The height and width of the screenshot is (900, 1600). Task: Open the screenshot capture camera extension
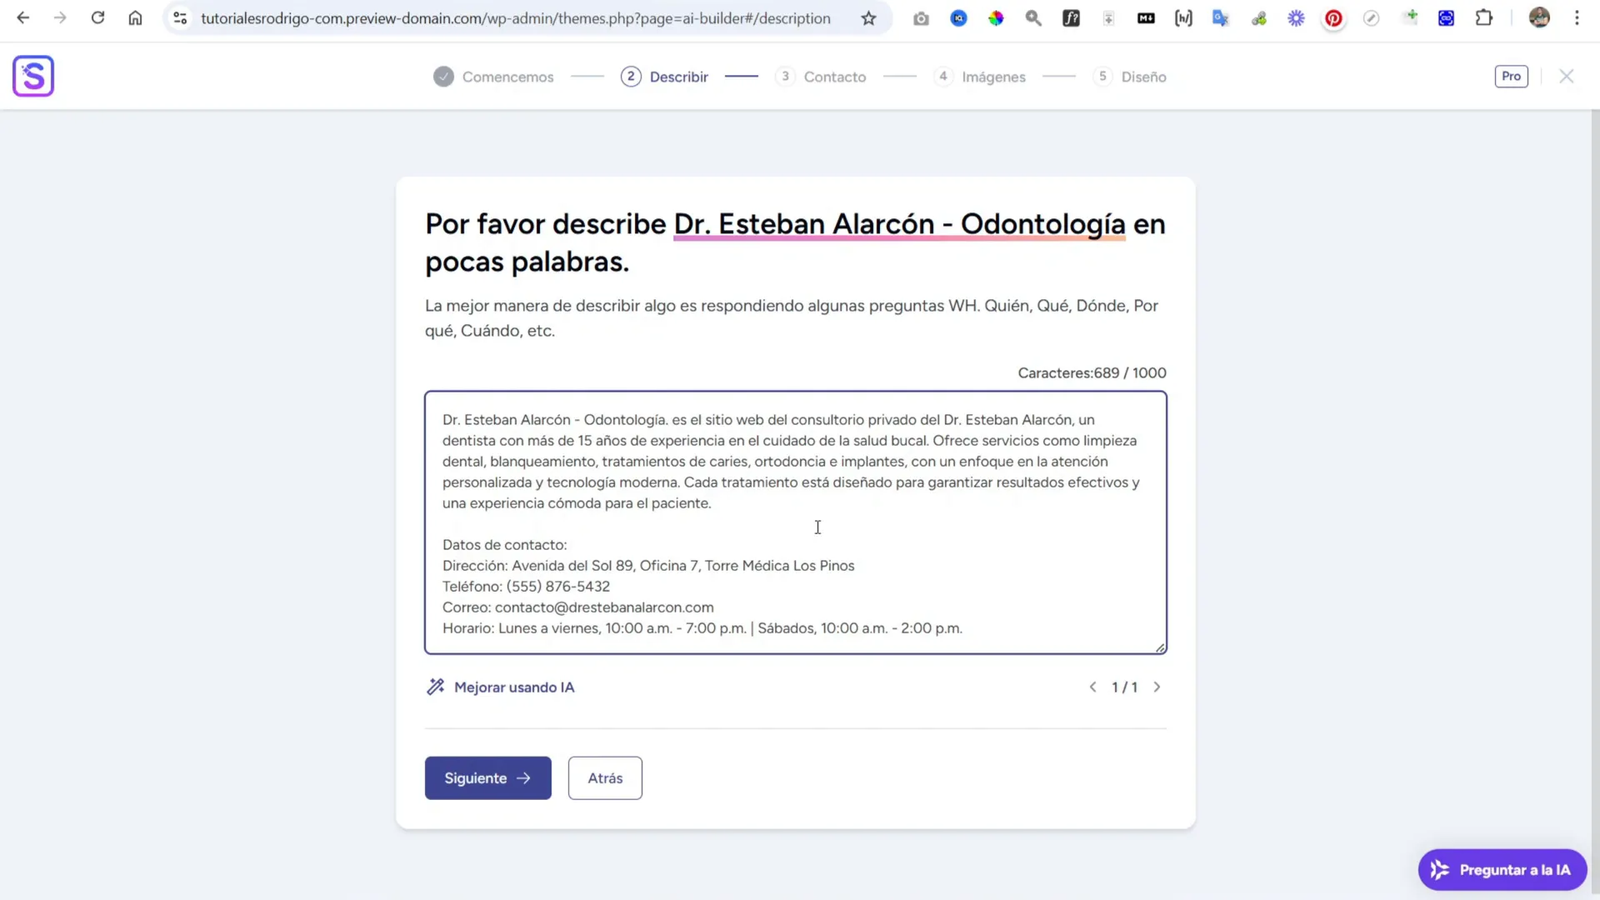(921, 18)
